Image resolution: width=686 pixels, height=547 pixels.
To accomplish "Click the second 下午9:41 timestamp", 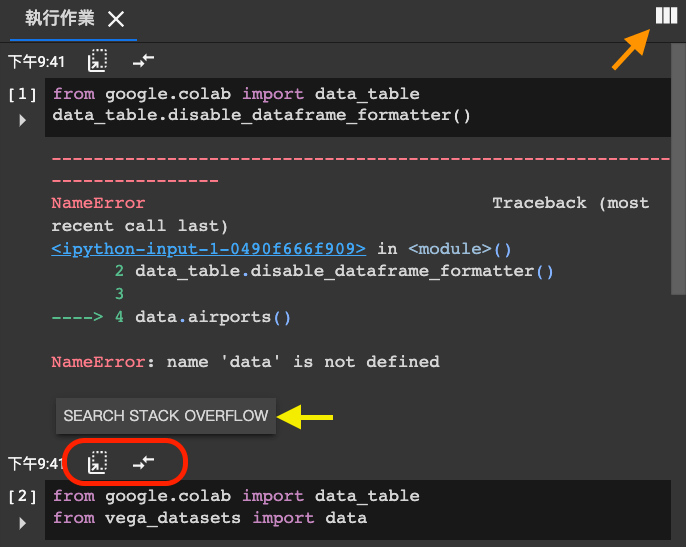I will [x=37, y=464].
